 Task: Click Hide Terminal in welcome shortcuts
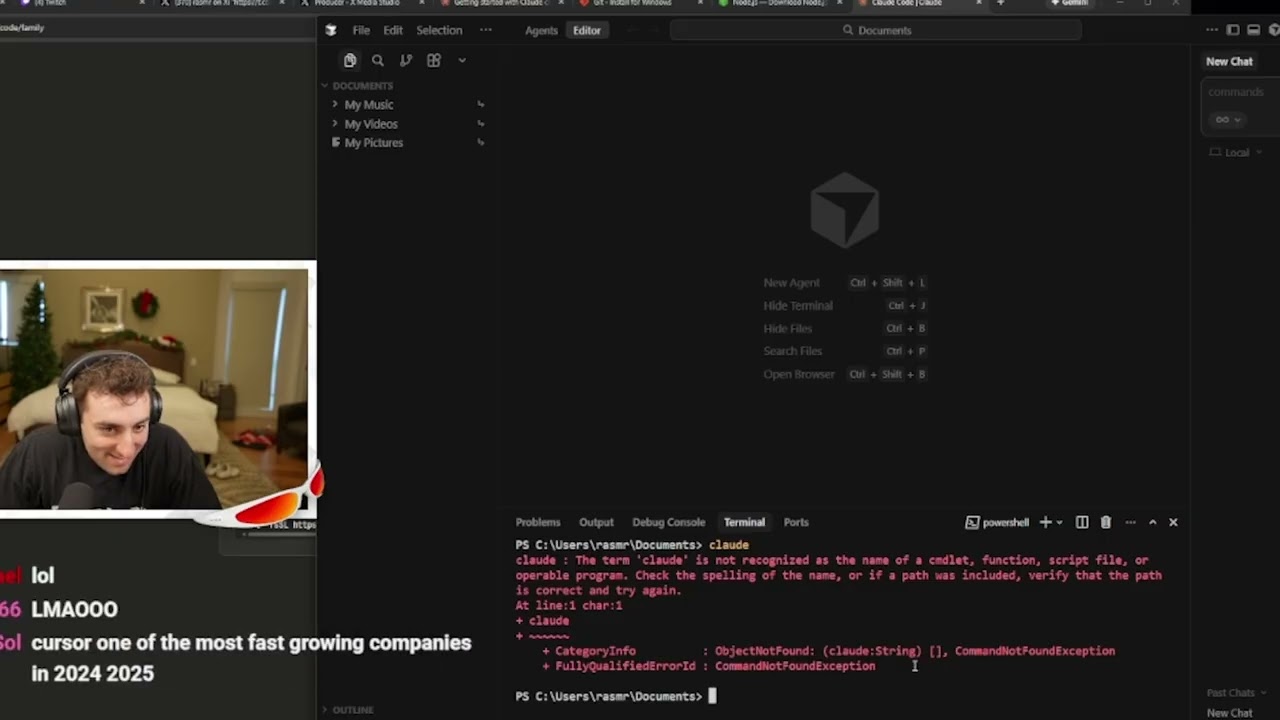[797, 306]
